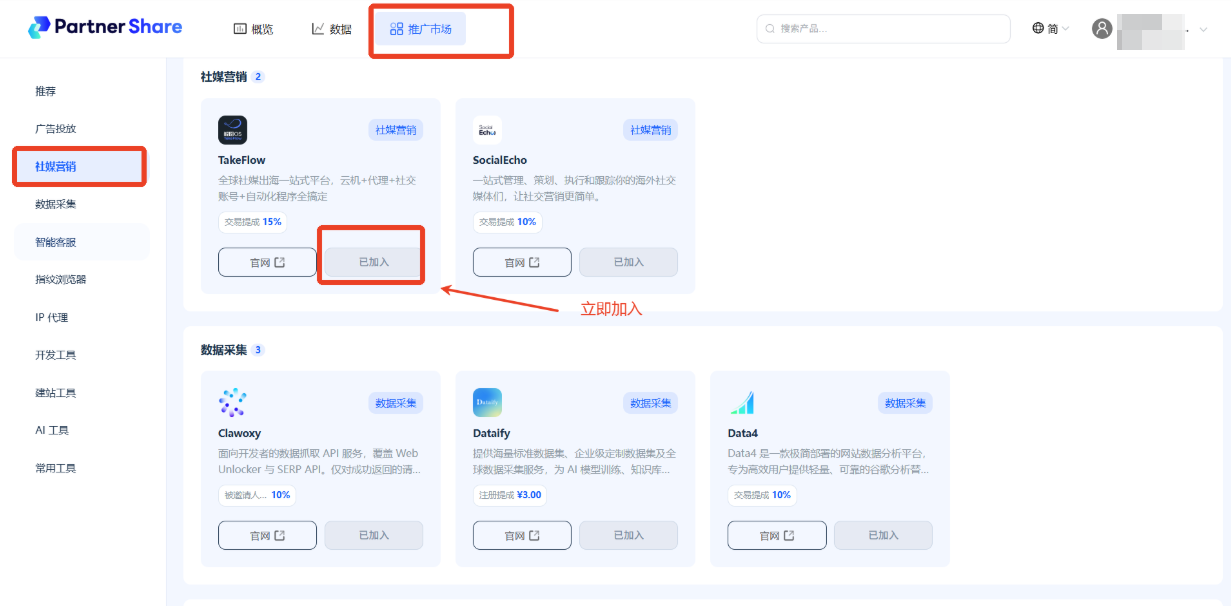
Task: Click the Data4 product title
Action: [x=743, y=433]
